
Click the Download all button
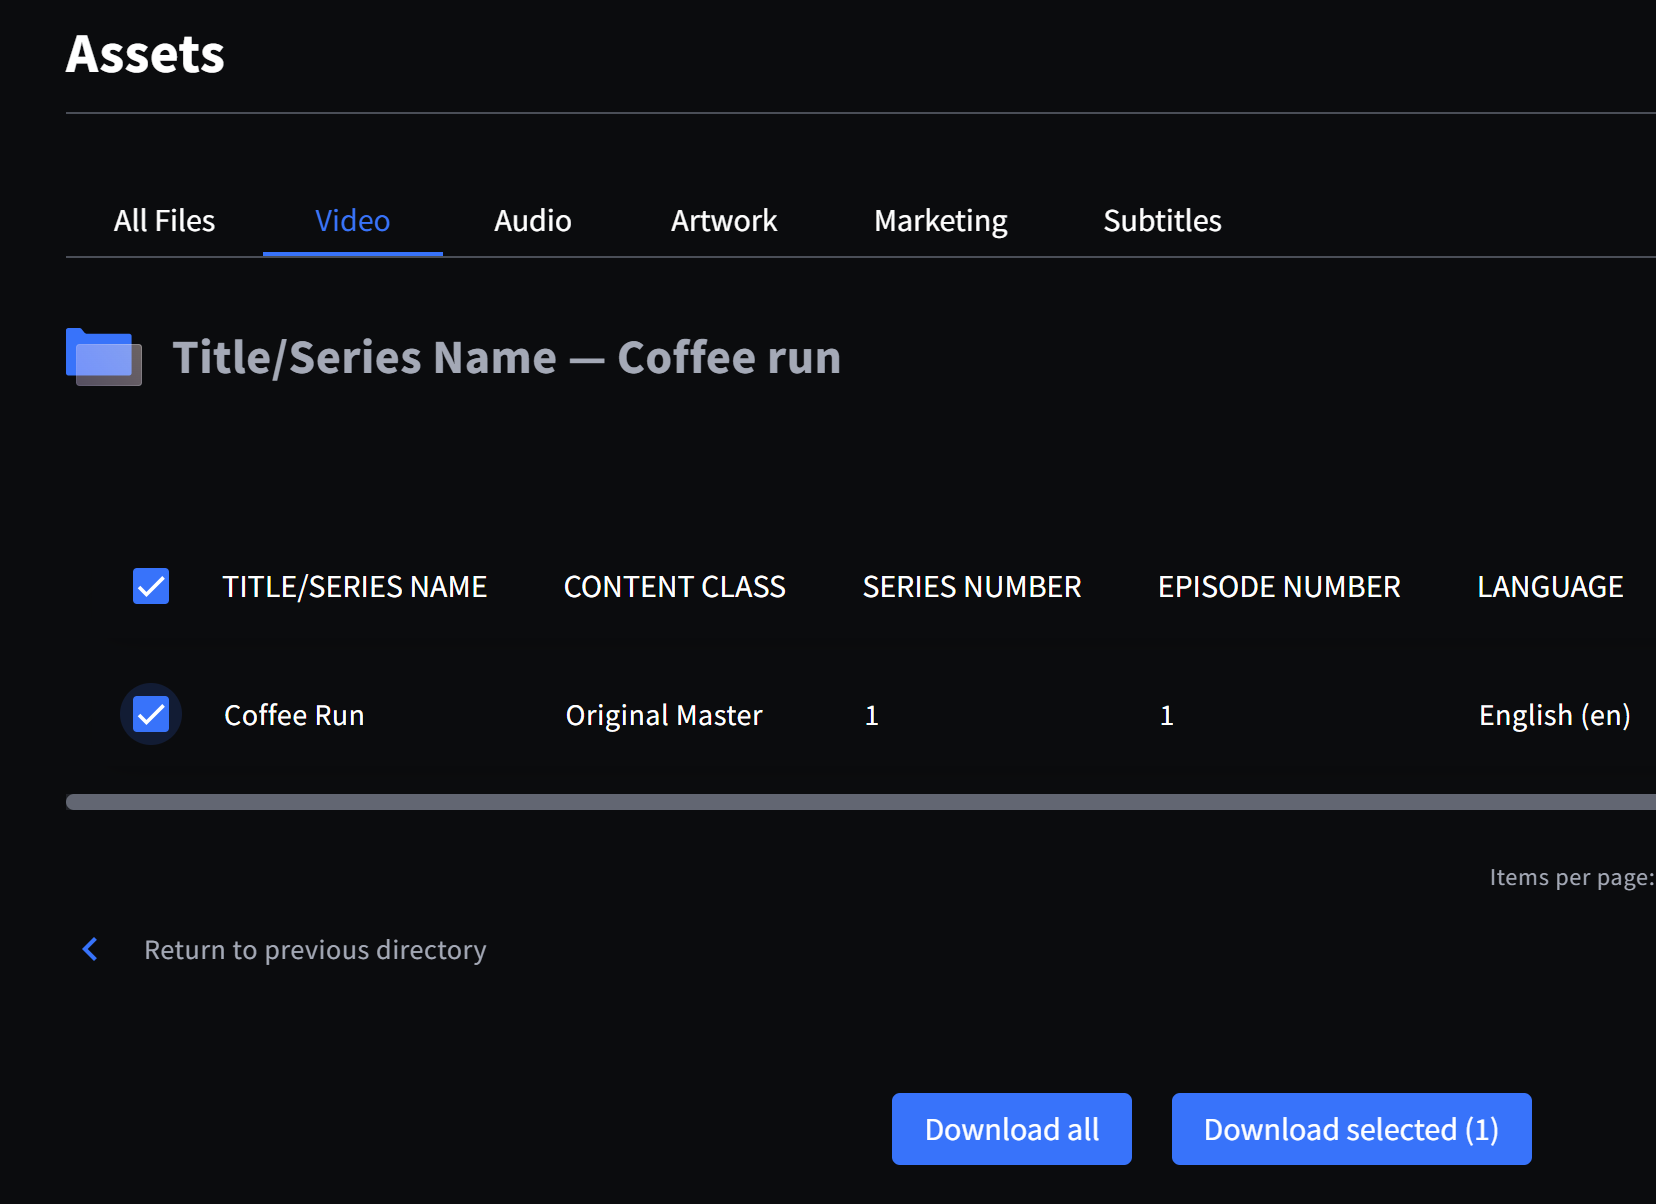[x=1012, y=1129]
